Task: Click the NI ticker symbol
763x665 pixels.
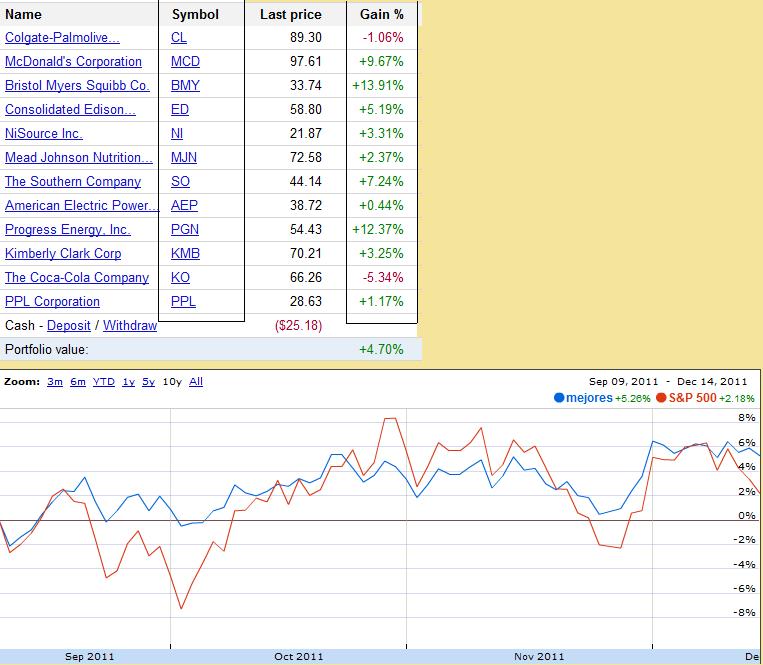Action: [177, 133]
